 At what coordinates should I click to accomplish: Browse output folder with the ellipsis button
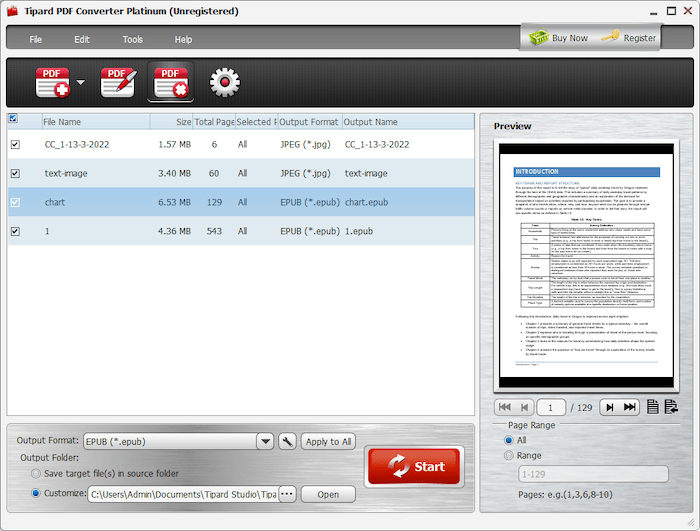(287, 494)
